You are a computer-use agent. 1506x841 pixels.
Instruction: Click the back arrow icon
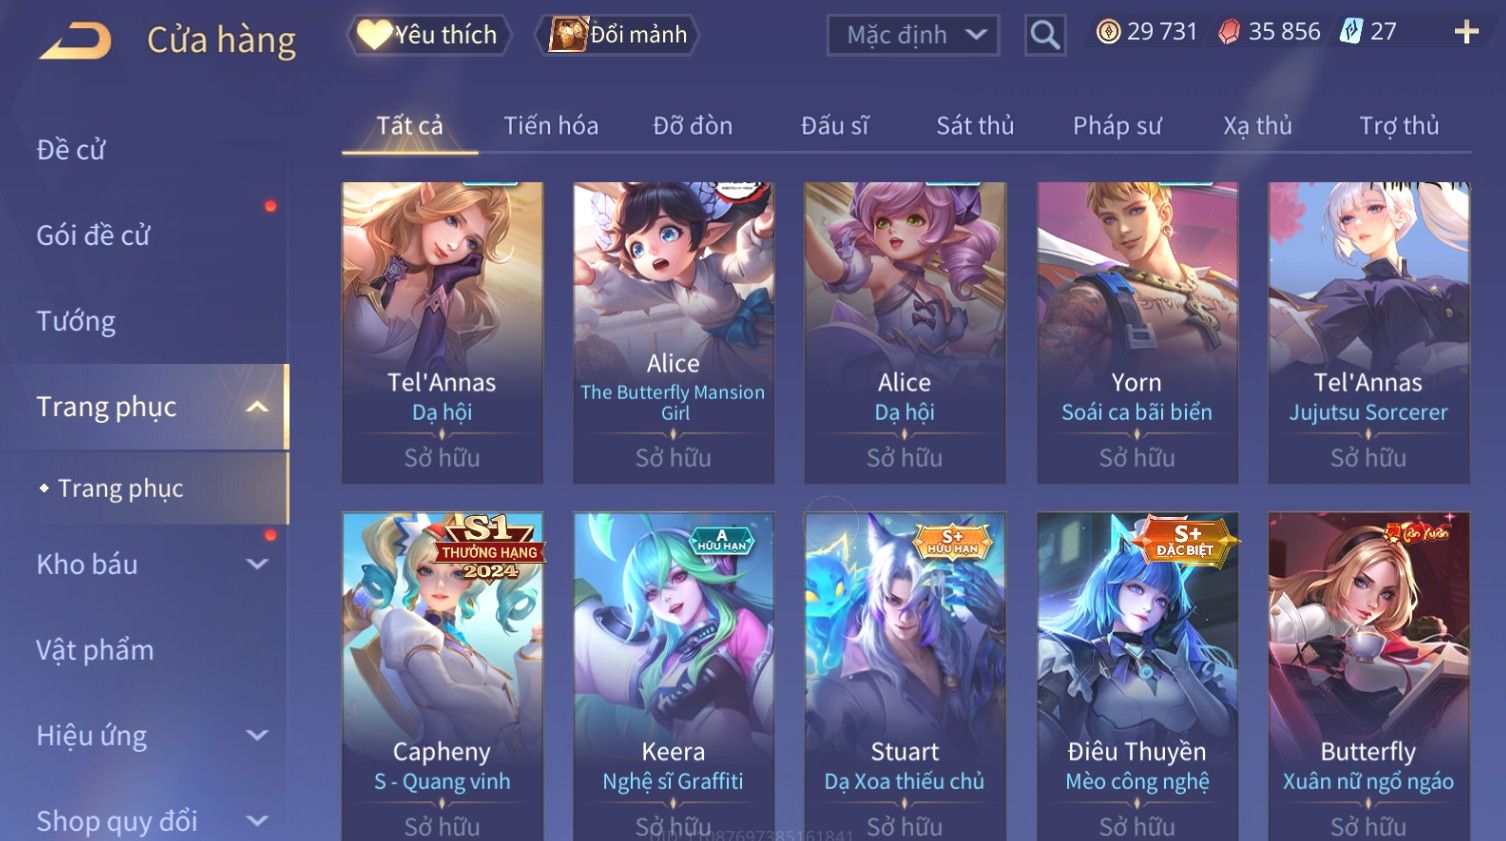pyautogui.click(x=75, y=42)
